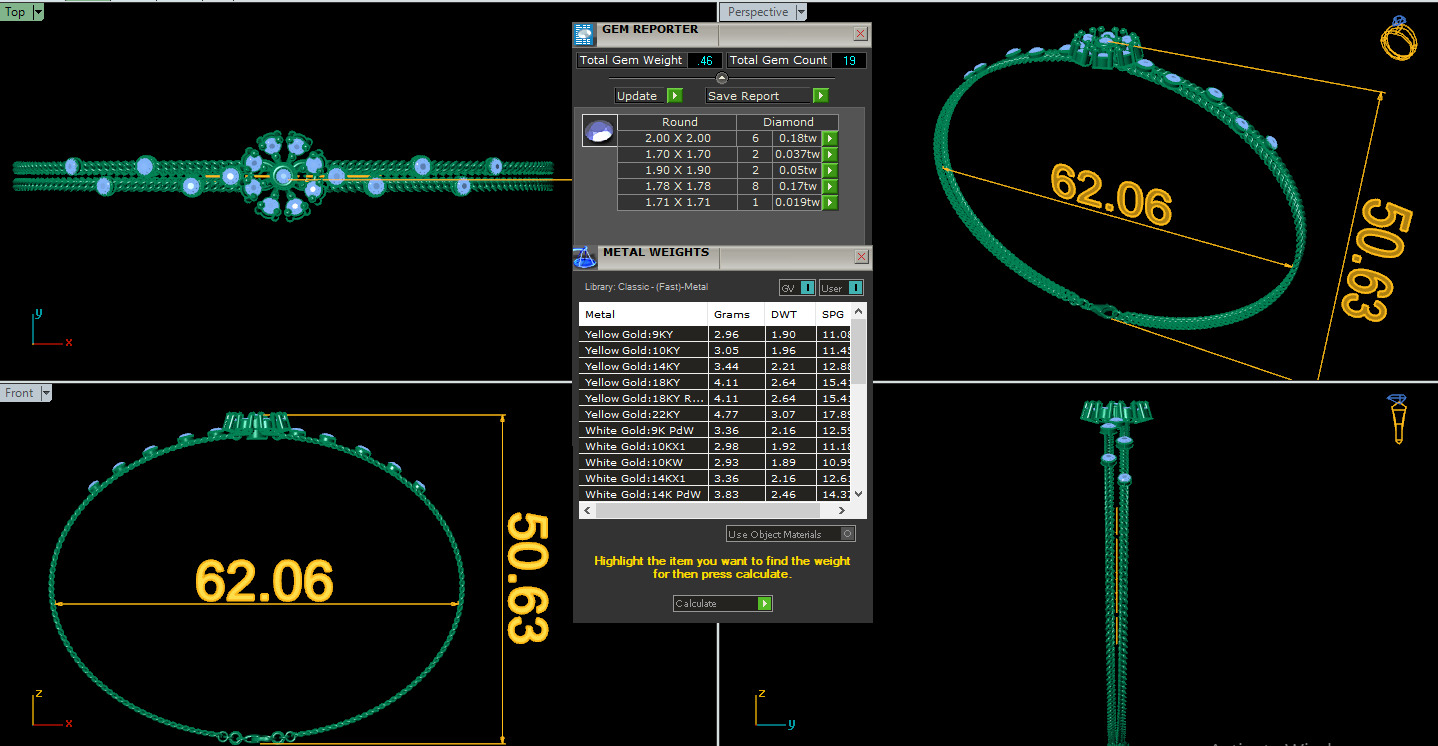Viewport: 1438px width, 746px height.
Task: Open the Front viewport dropdown arrow
Action: click(45, 393)
